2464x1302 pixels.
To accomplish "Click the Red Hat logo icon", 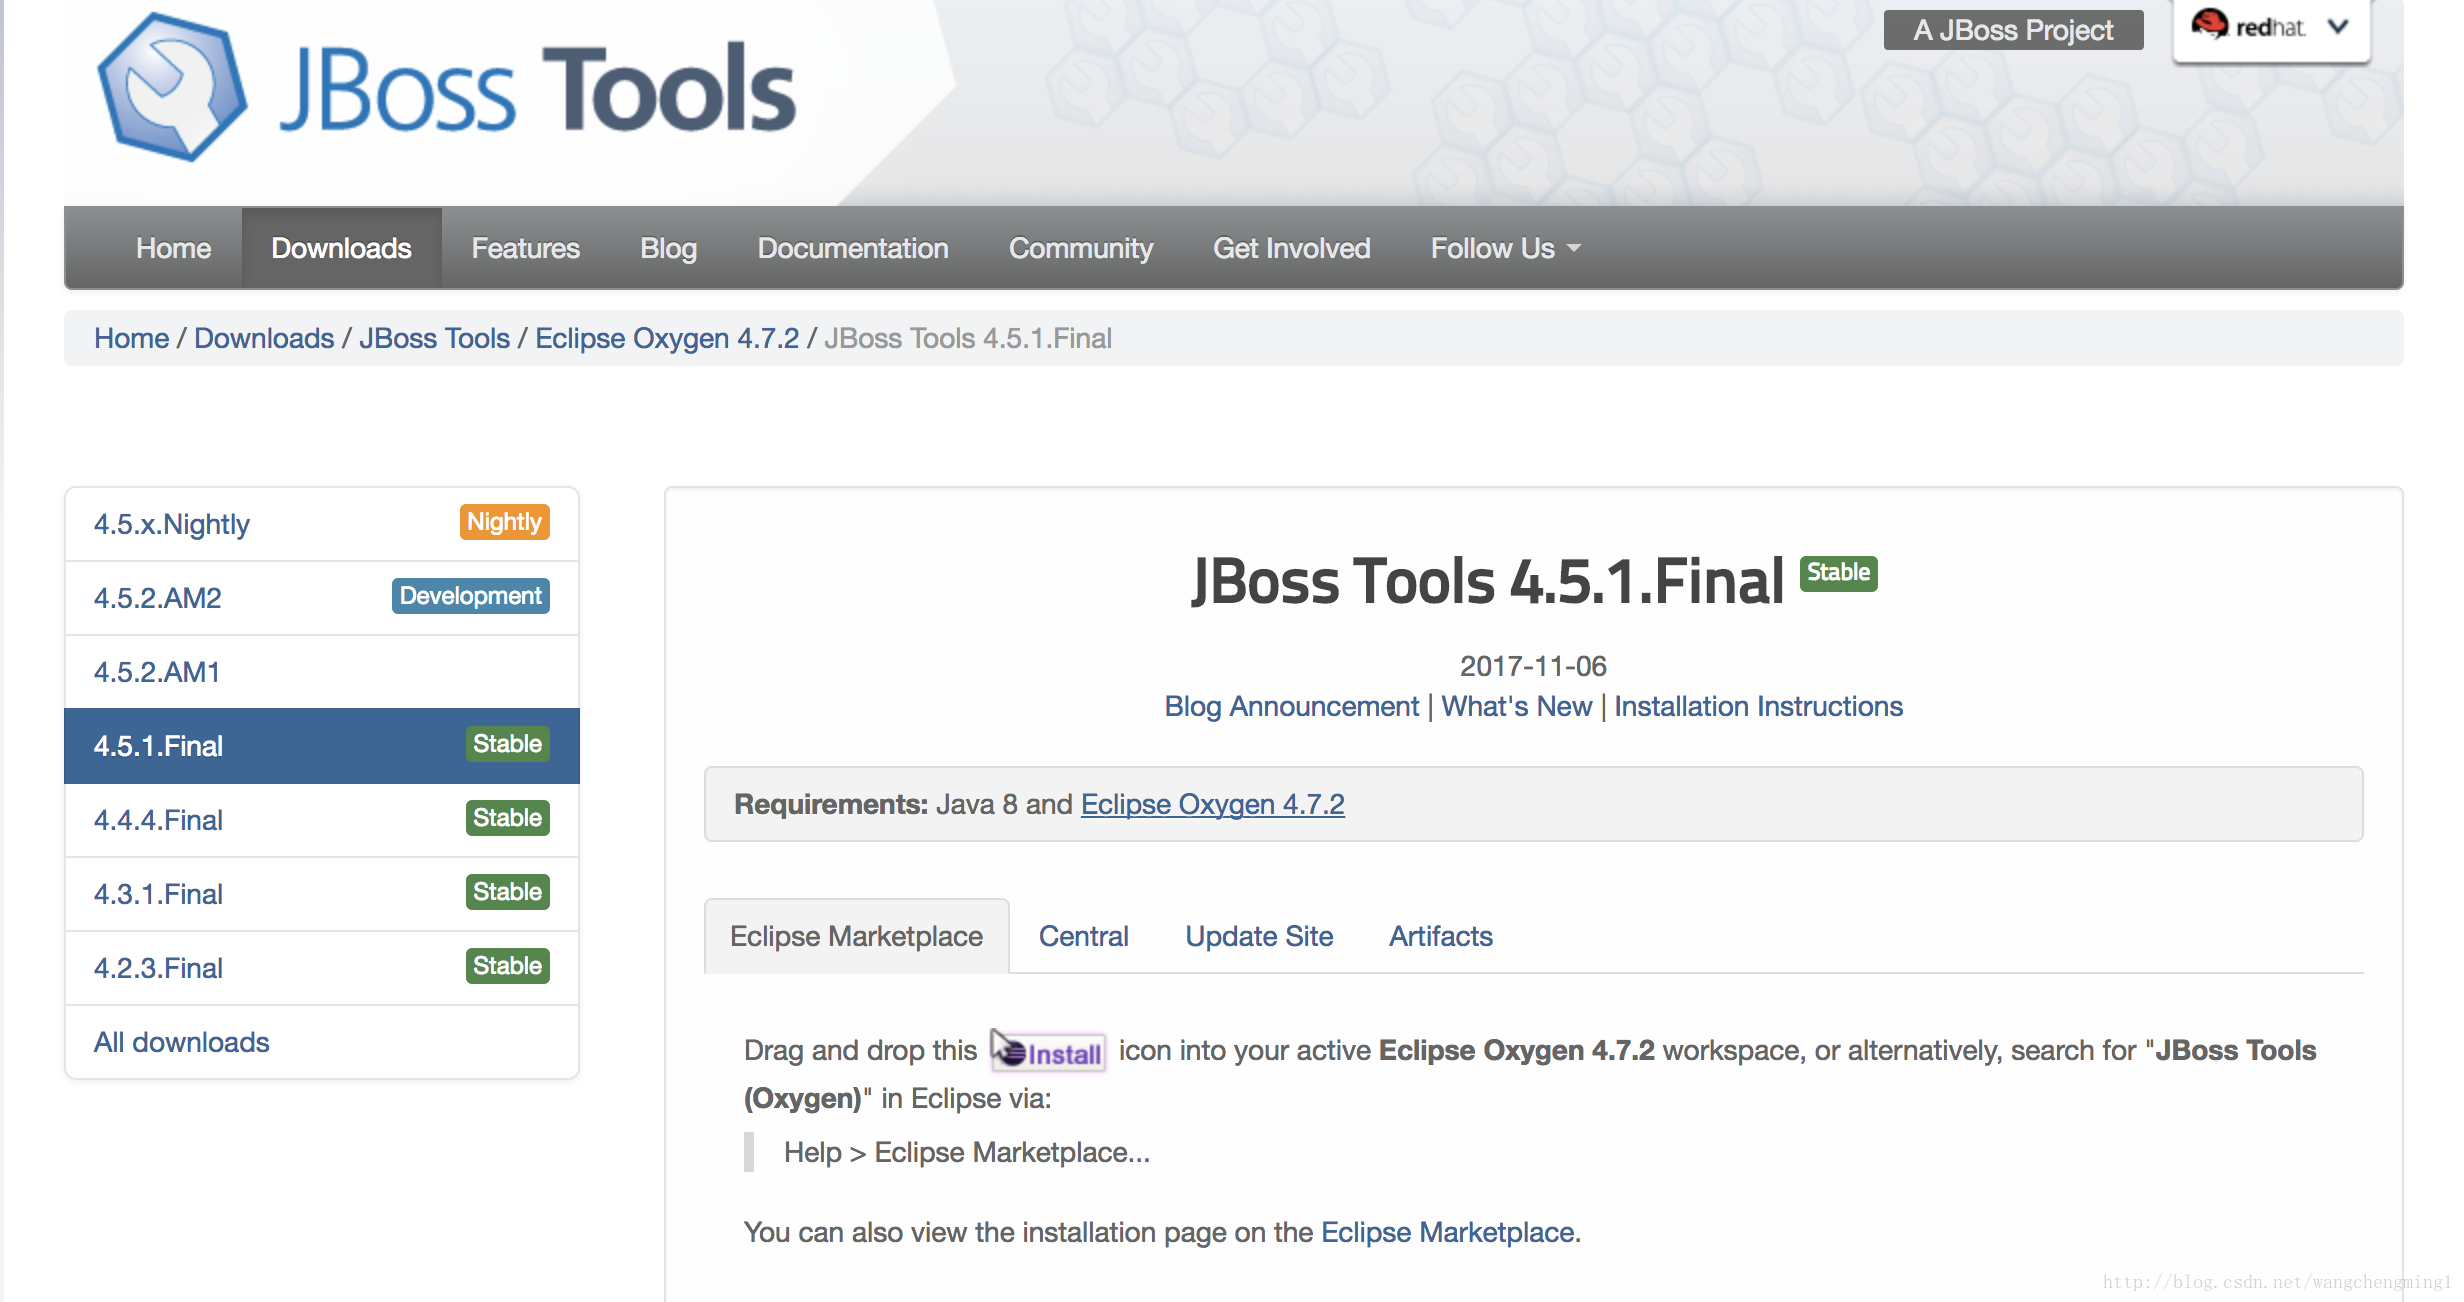I will [x=2209, y=24].
